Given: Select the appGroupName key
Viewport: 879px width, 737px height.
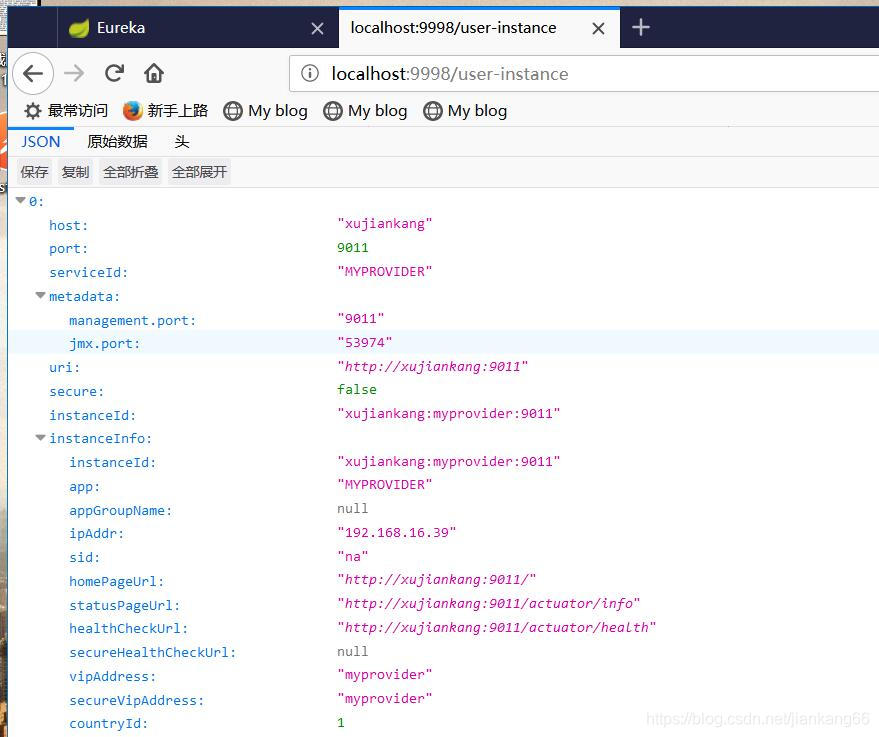Looking at the screenshot, I should pos(120,511).
